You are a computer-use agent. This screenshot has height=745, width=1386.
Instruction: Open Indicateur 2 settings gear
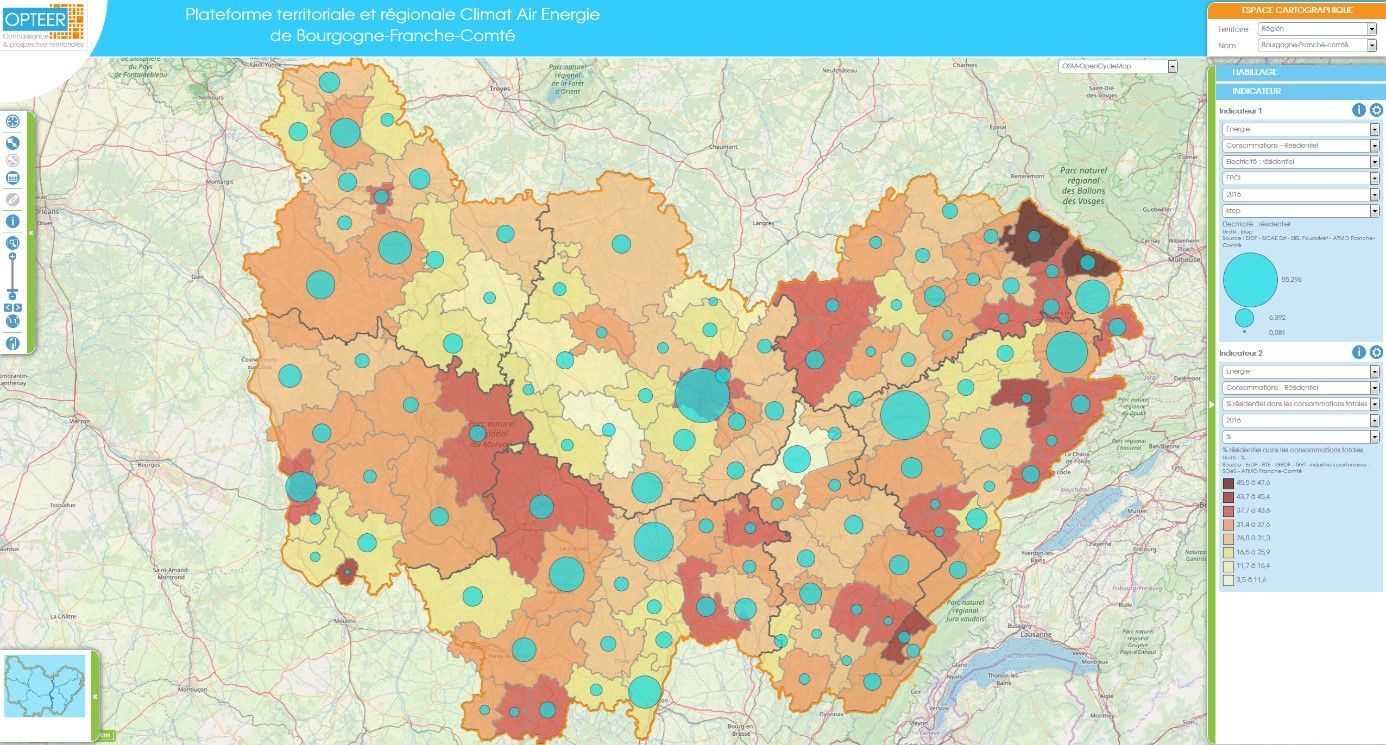(1376, 352)
